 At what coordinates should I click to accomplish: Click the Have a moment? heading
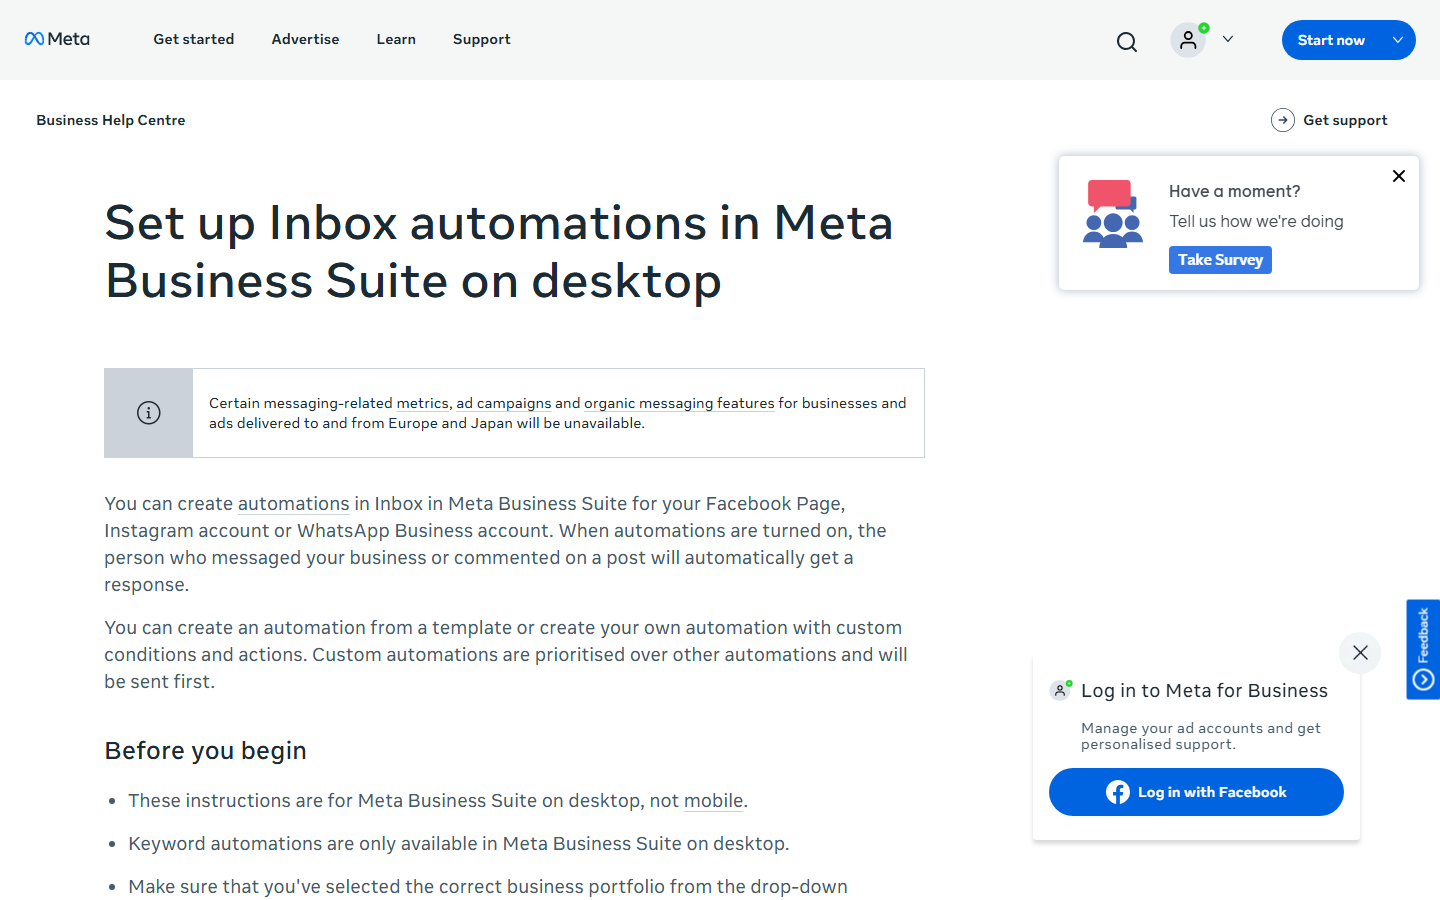click(x=1234, y=191)
